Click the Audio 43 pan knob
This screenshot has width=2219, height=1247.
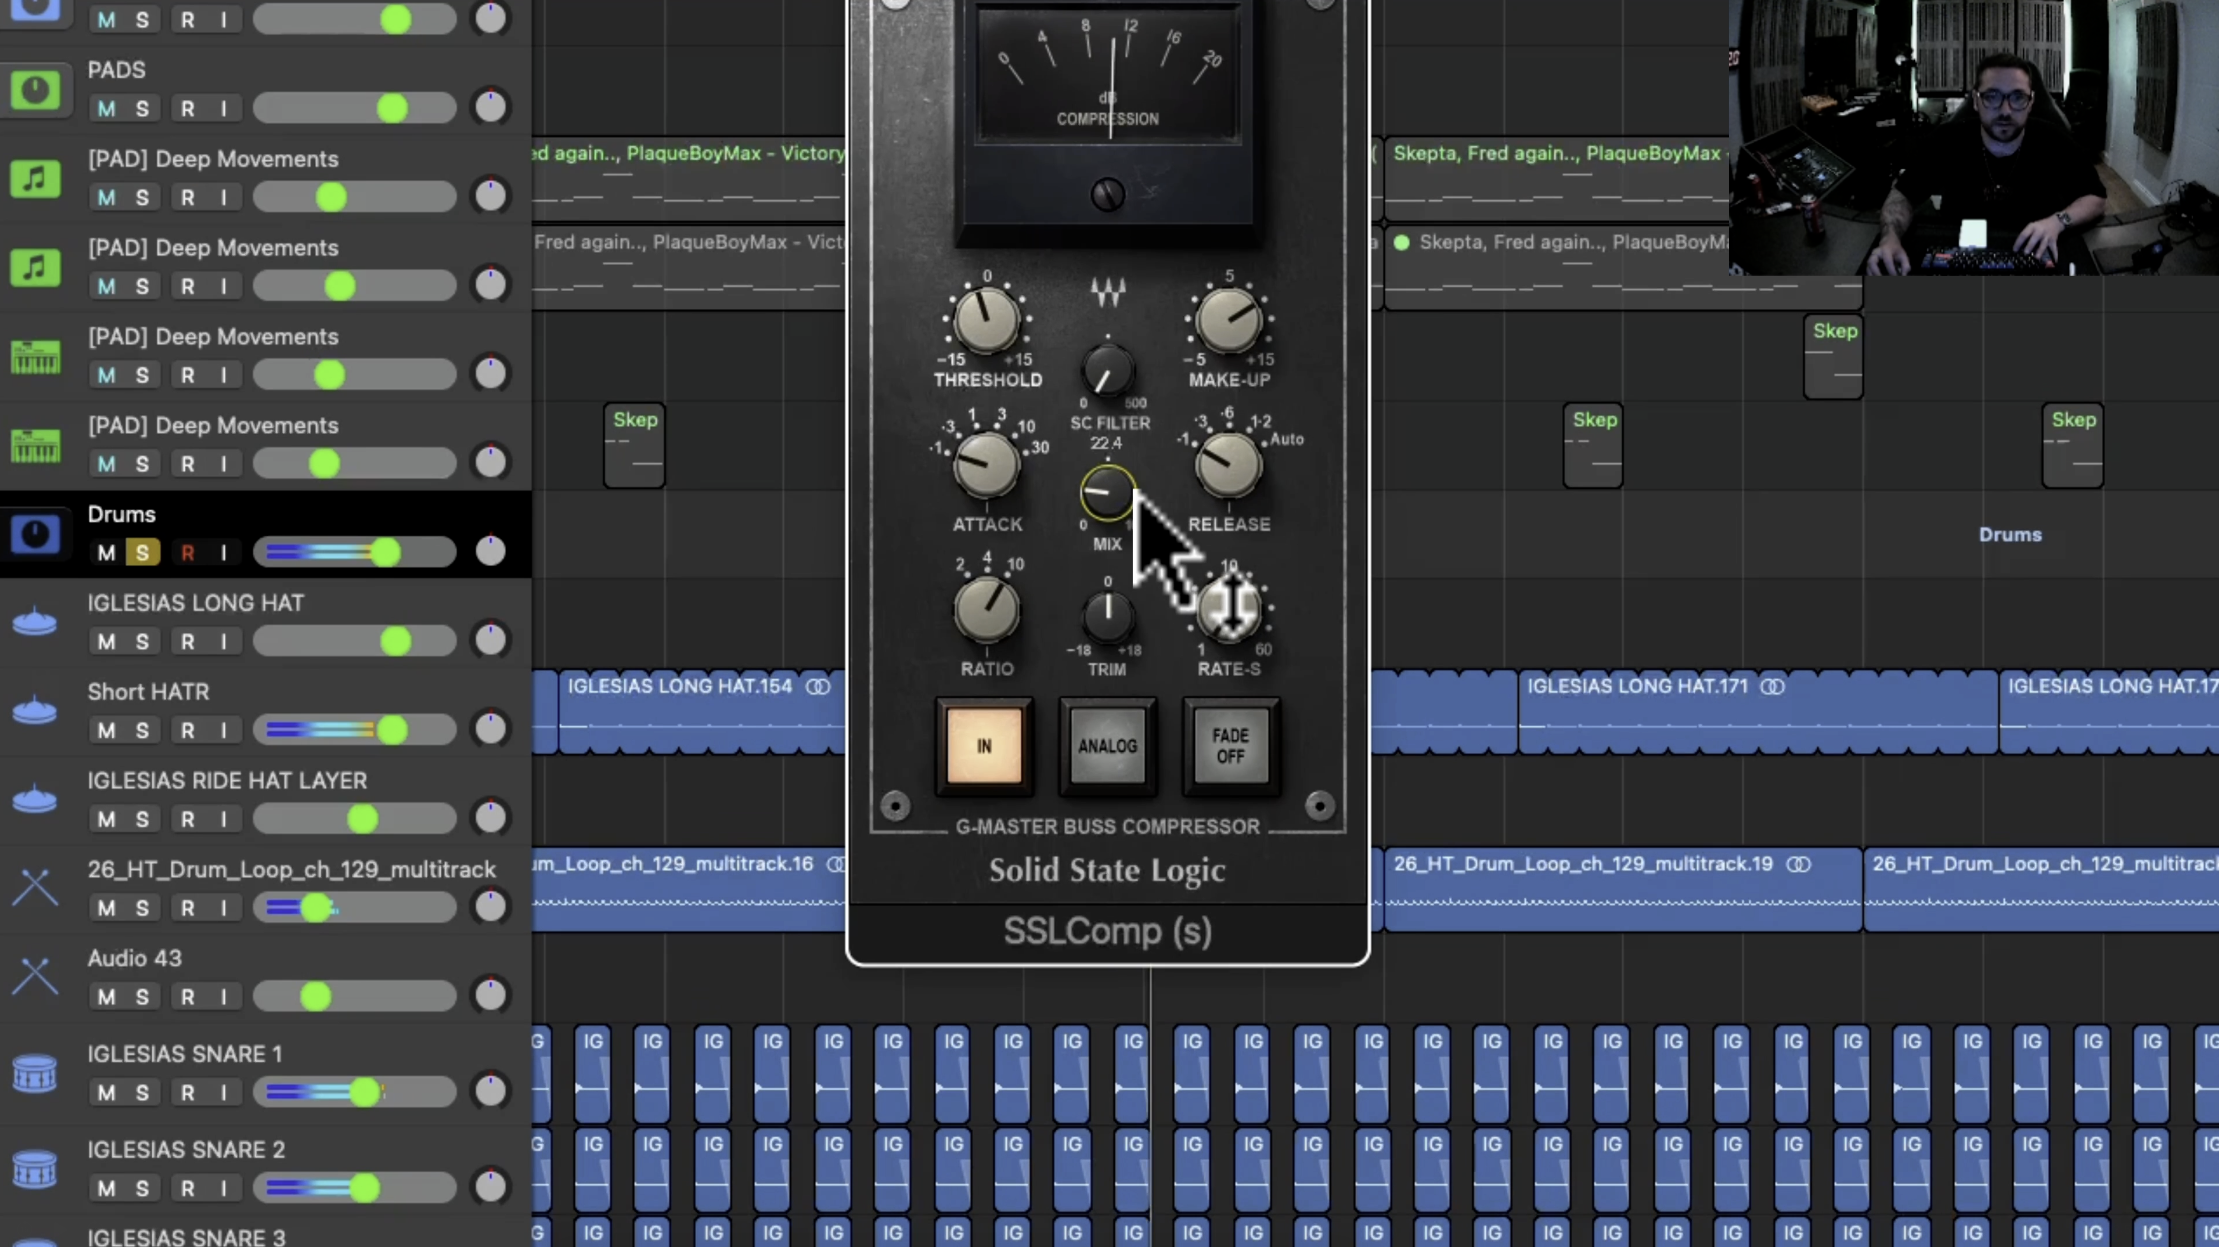(x=490, y=996)
